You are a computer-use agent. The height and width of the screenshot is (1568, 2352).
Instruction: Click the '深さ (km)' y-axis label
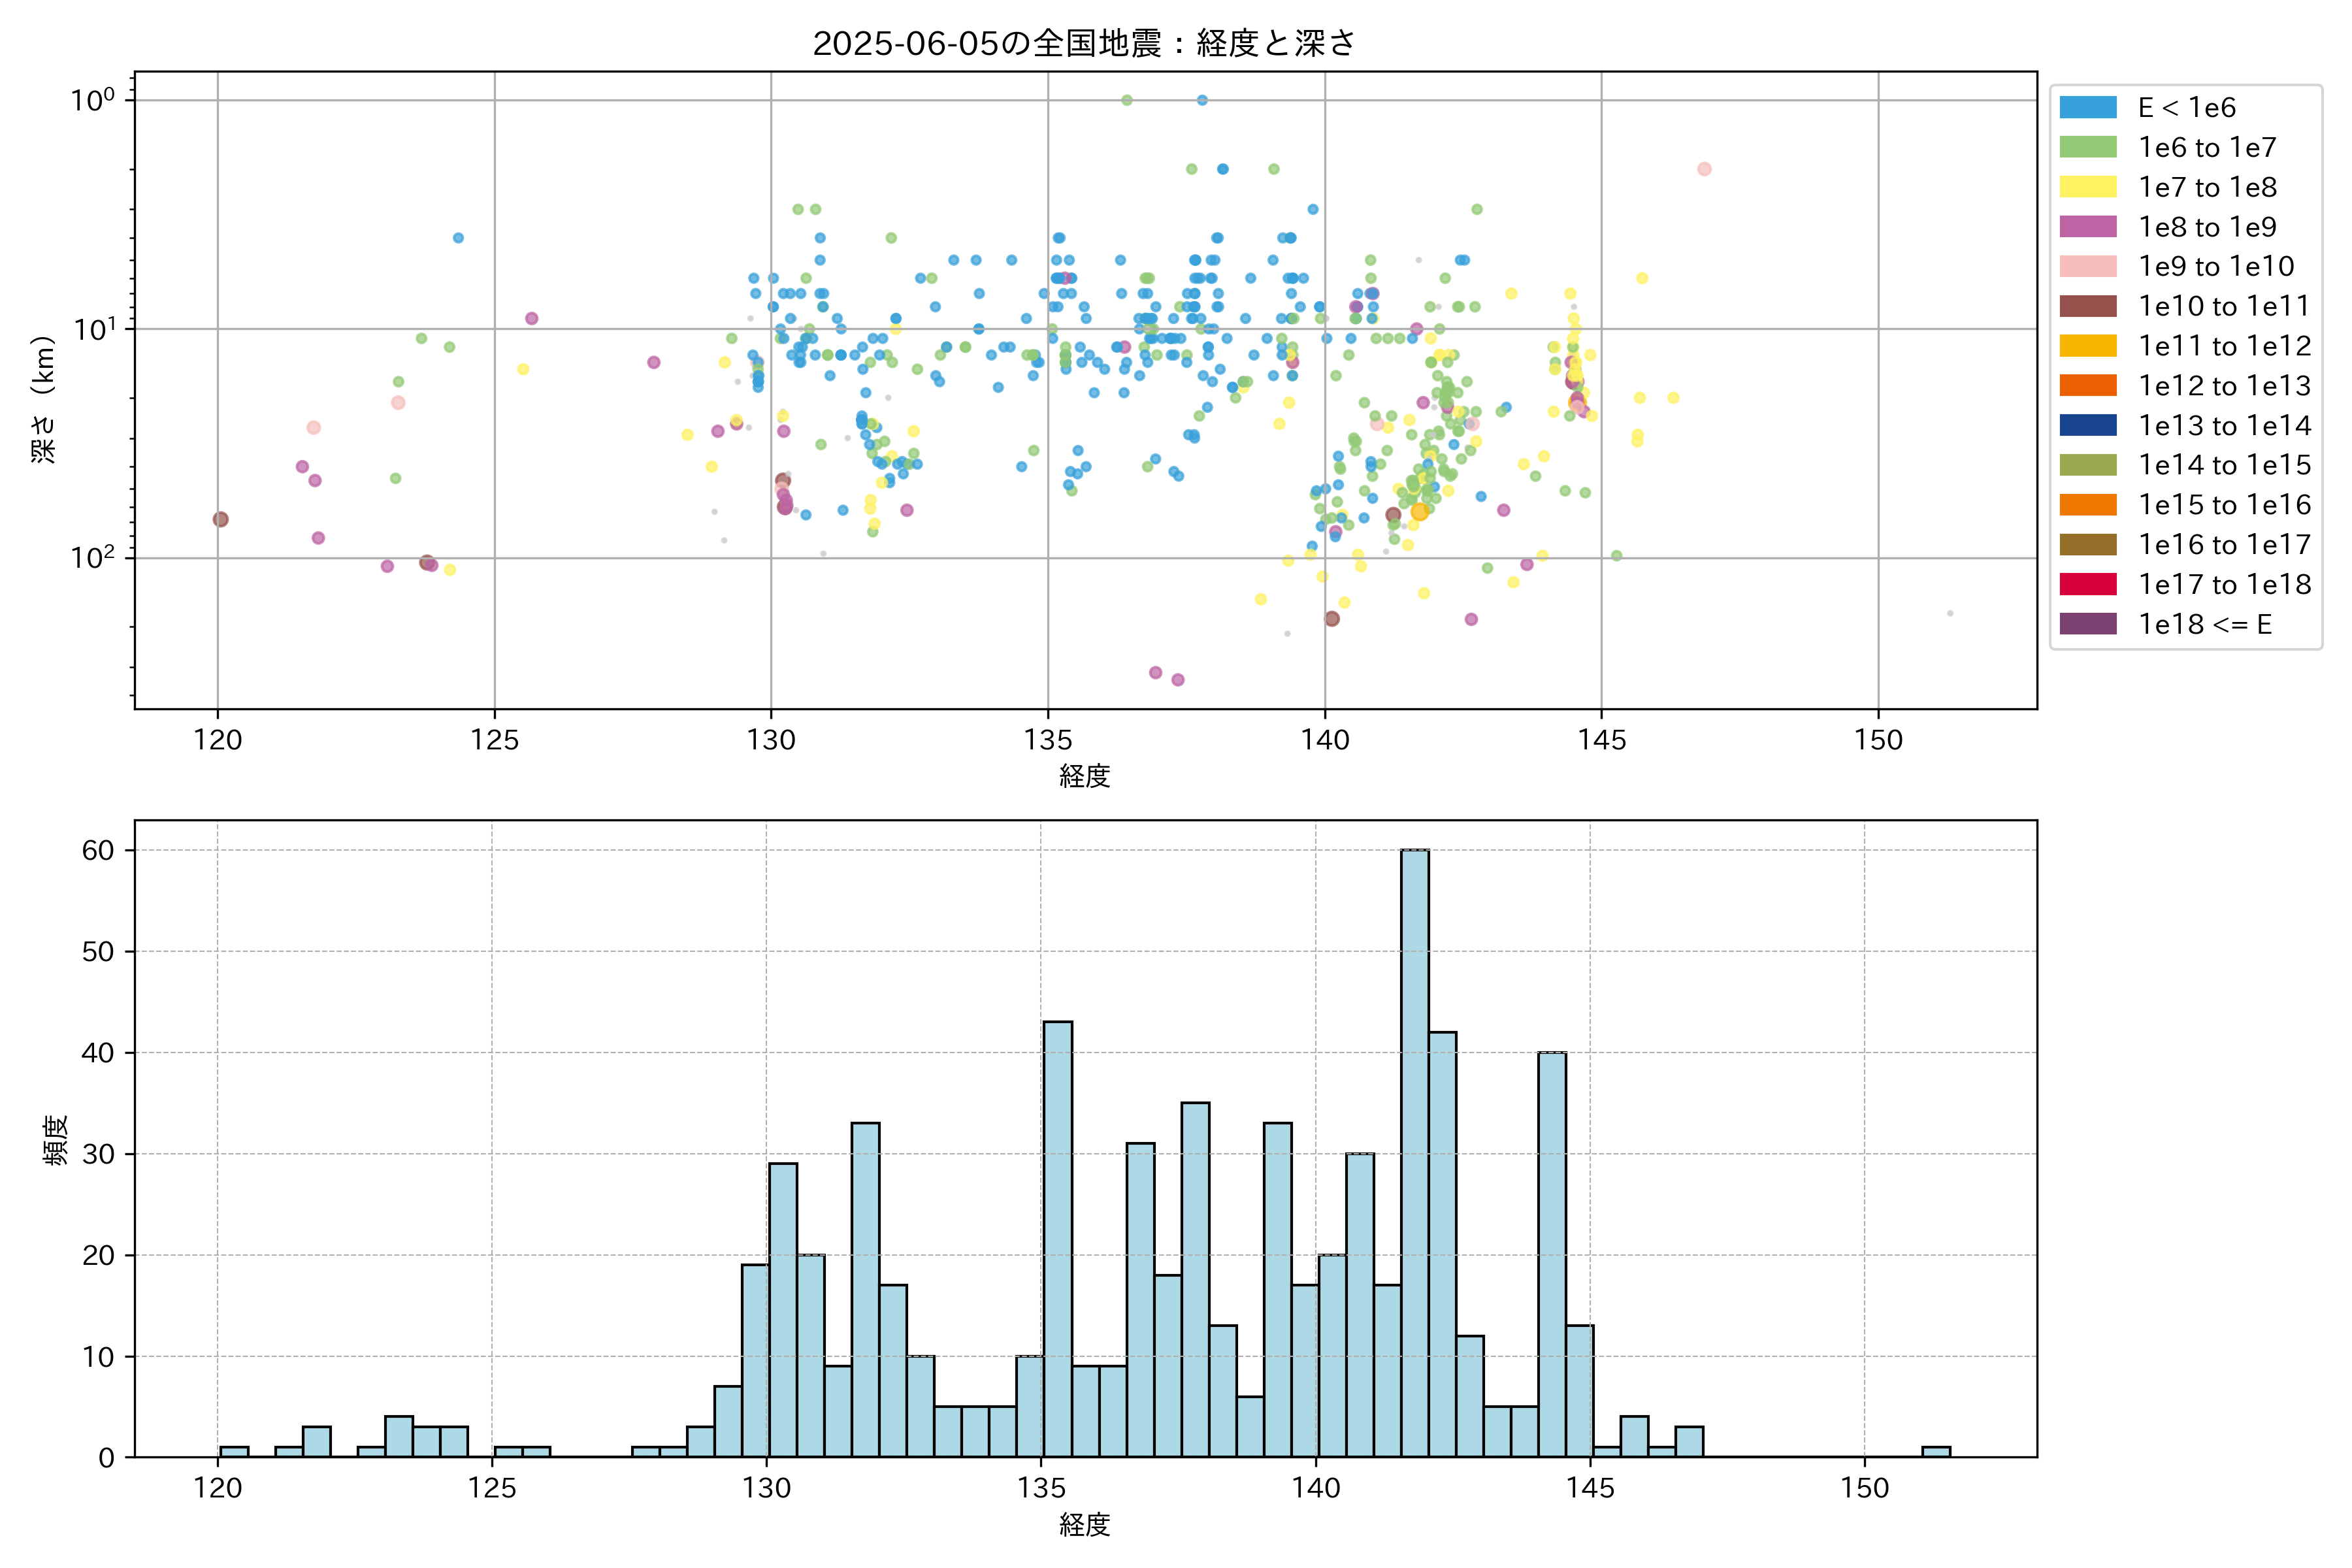(43, 399)
